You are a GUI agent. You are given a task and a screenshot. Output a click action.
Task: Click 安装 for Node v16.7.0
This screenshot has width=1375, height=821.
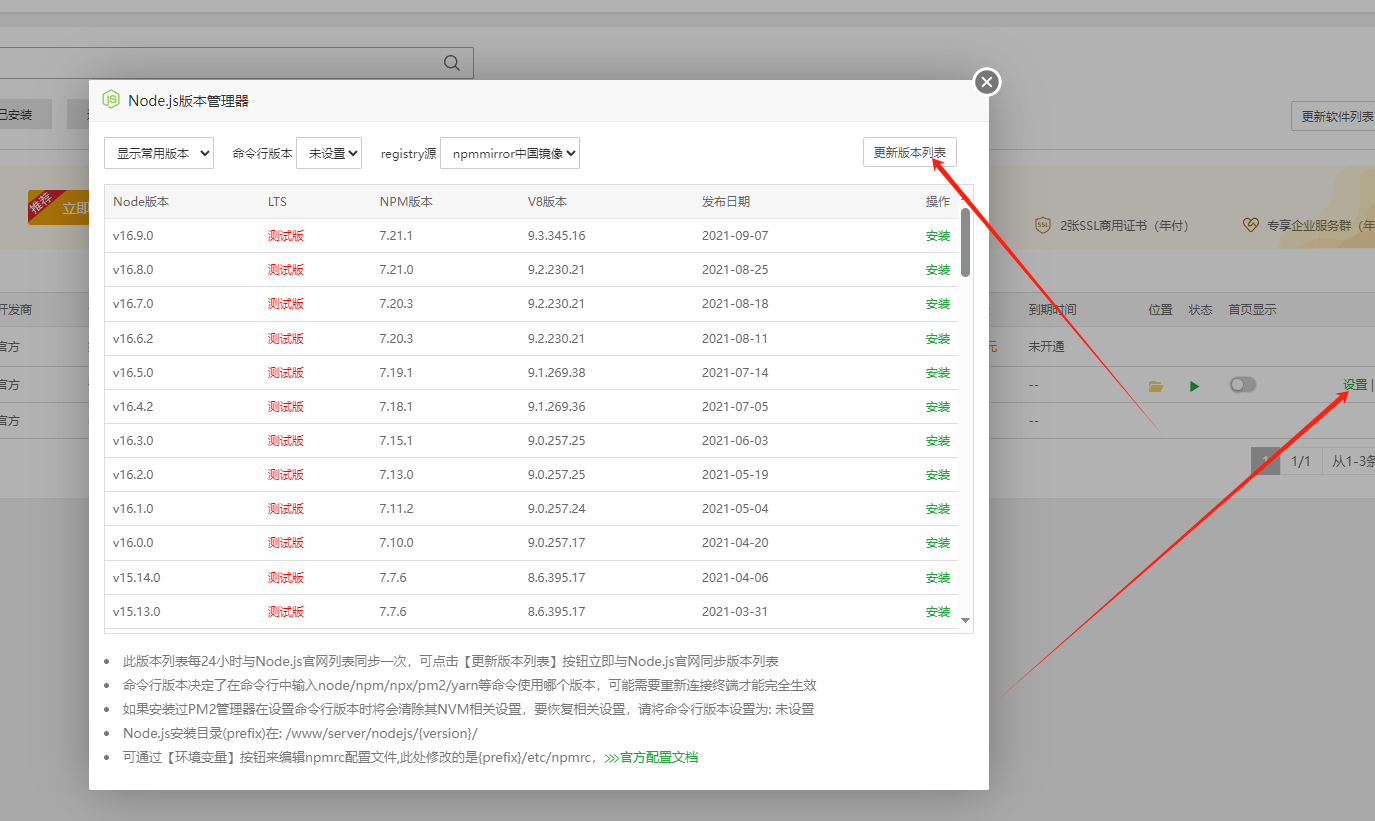coord(938,304)
